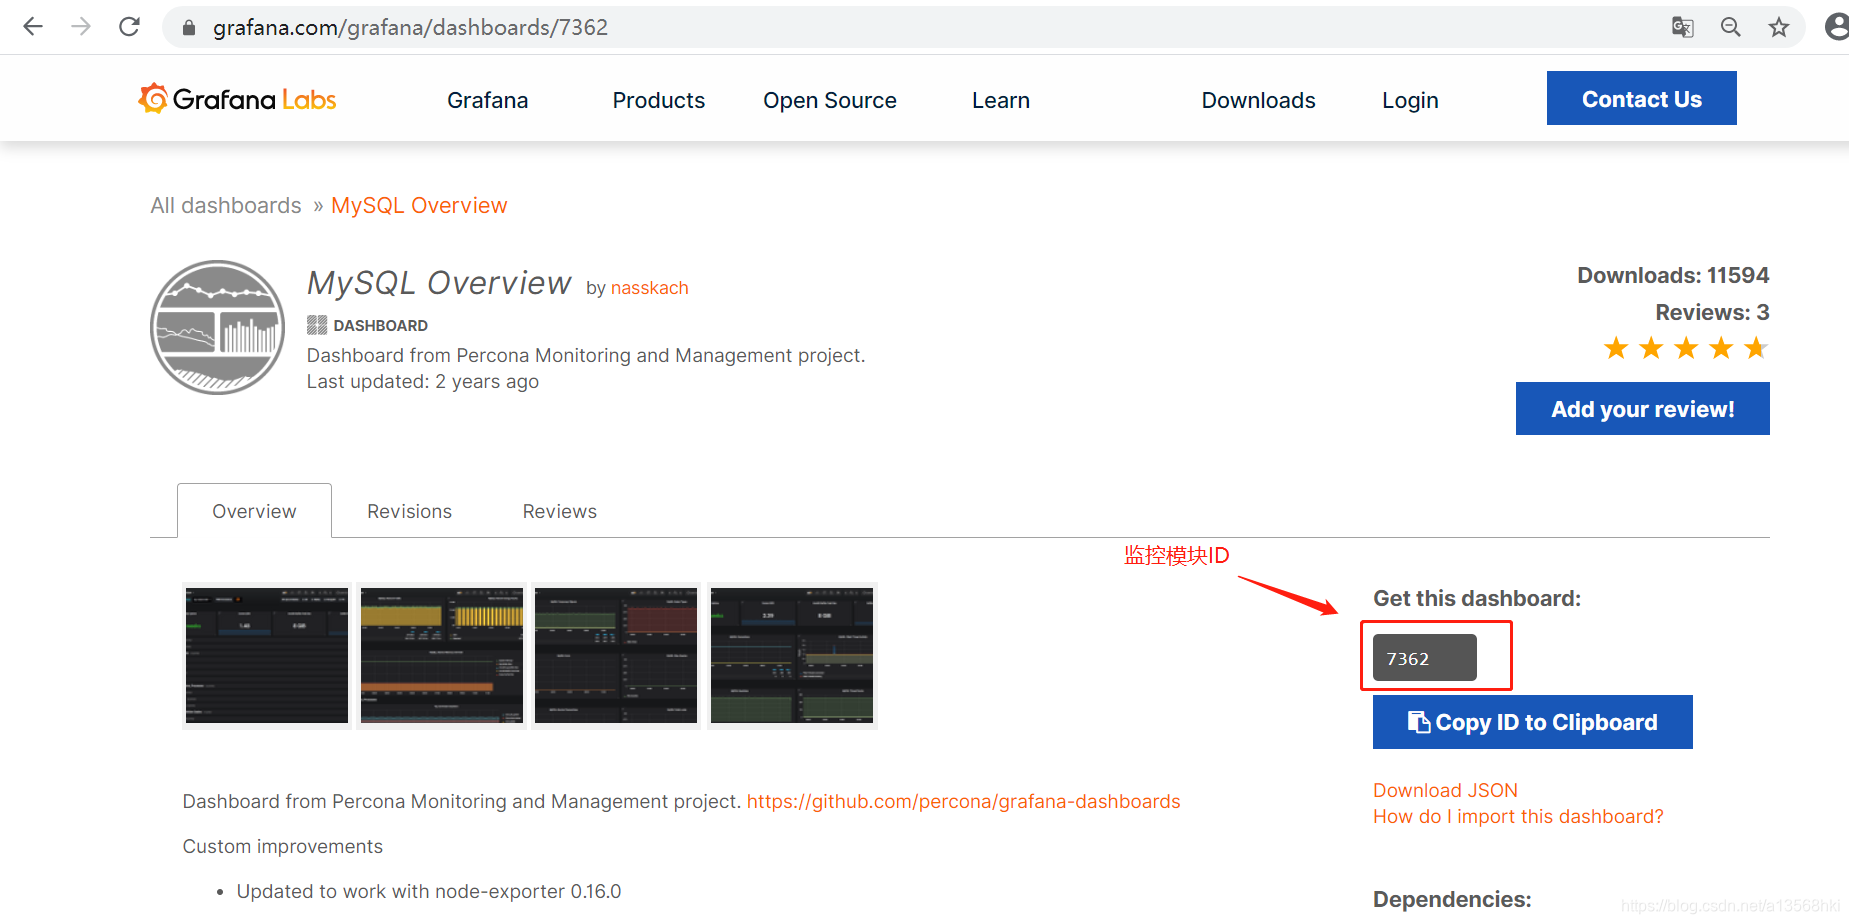Click the Download JSON link
The image size is (1849, 924).
click(x=1446, y=790)
